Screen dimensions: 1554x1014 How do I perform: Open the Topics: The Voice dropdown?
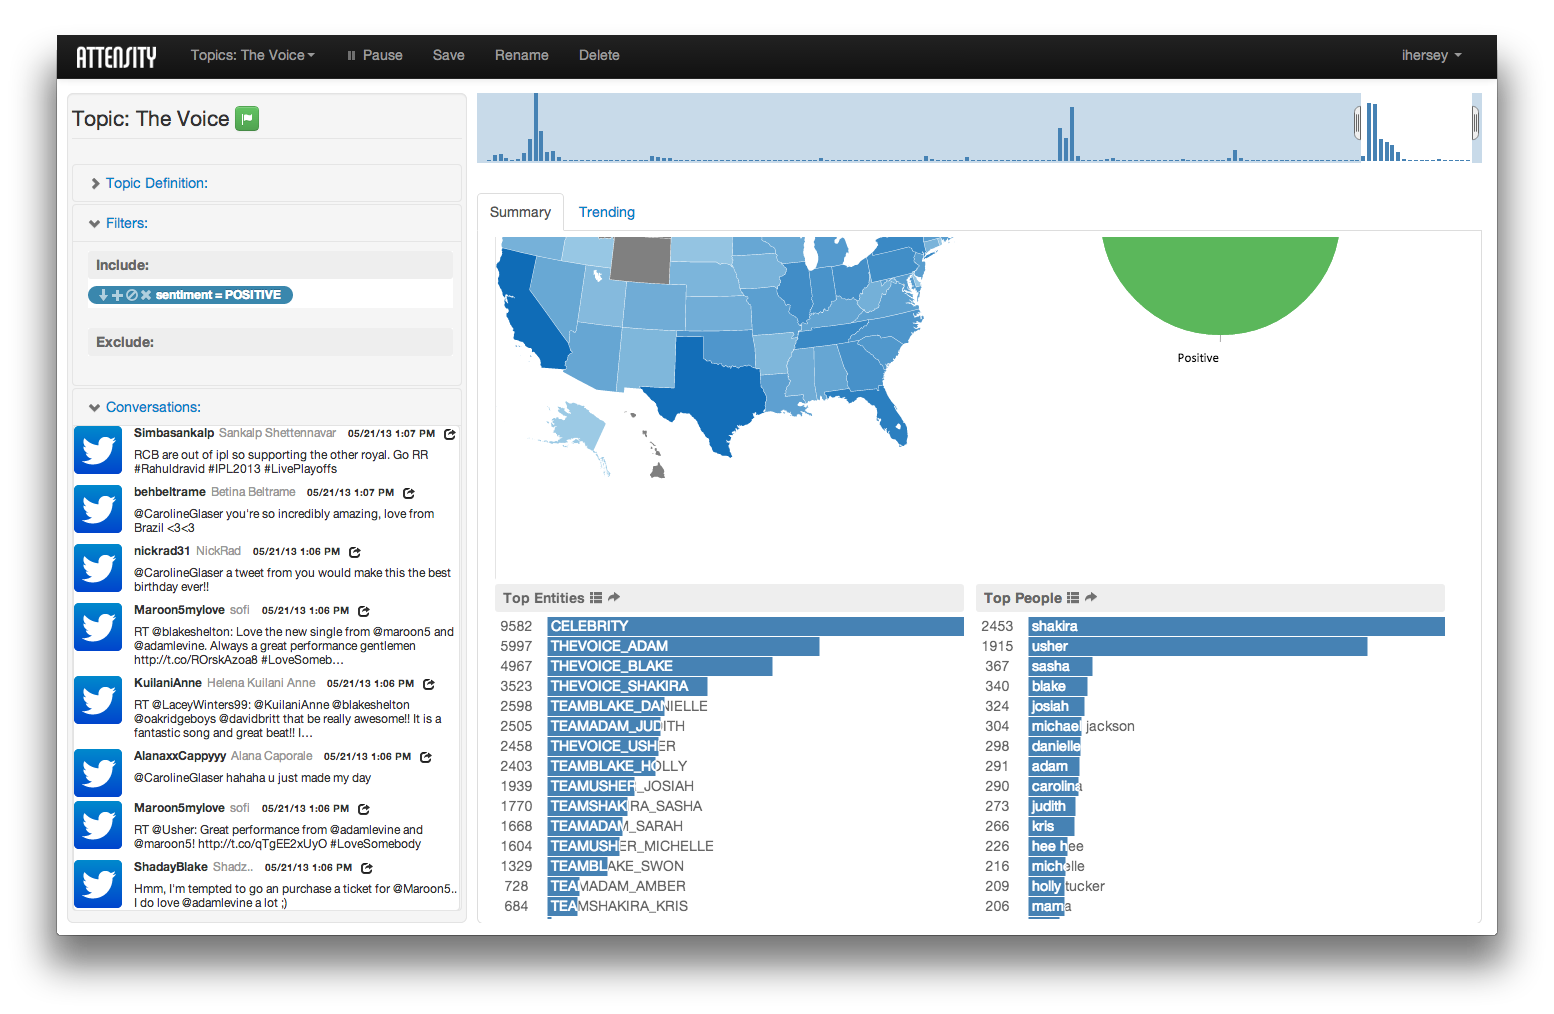252,56
